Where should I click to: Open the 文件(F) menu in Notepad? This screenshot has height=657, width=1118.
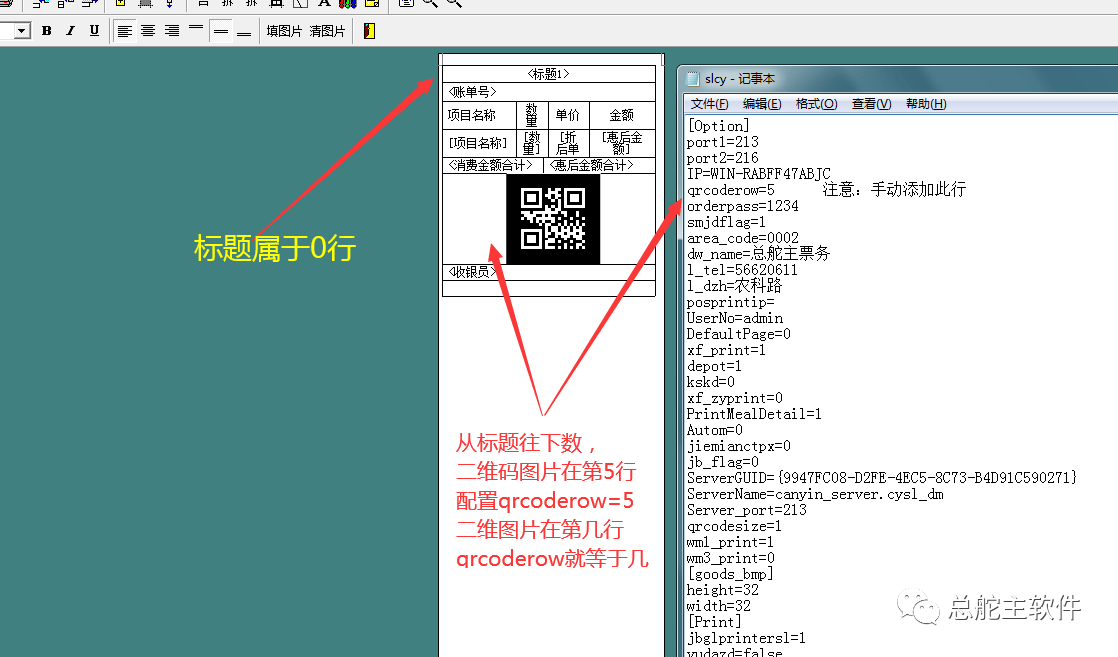coord(709,104)
